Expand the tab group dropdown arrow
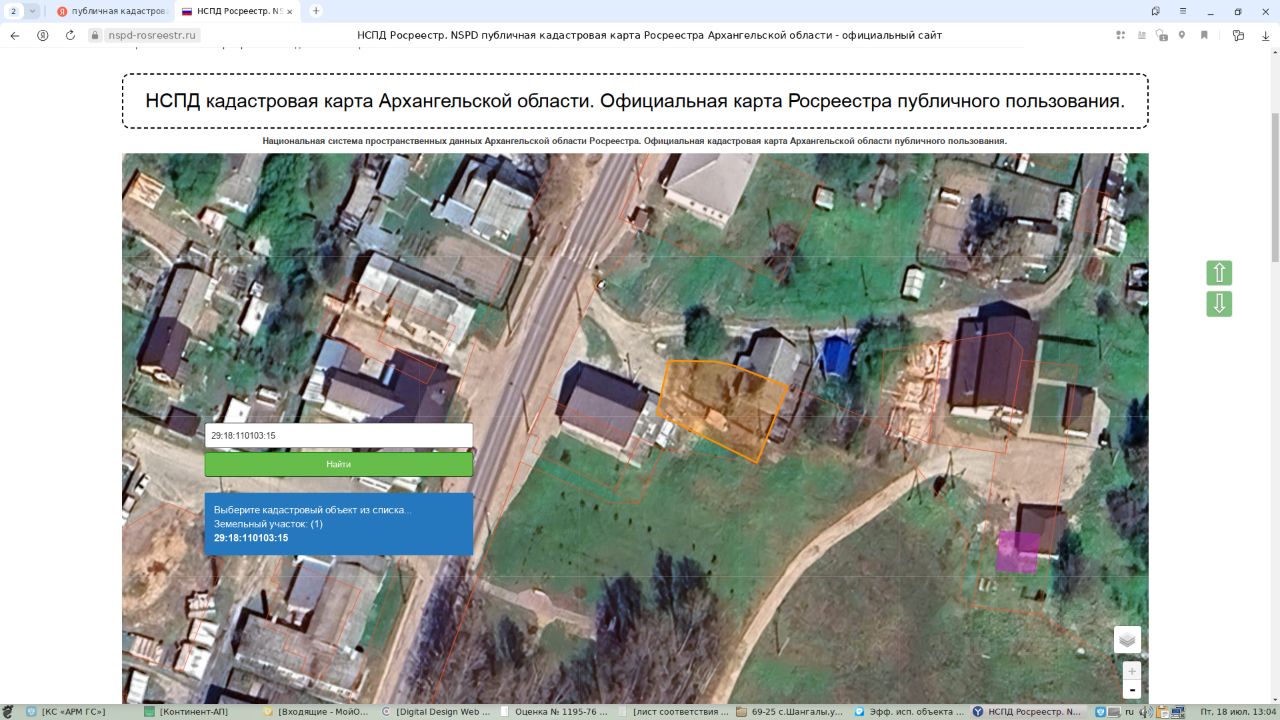 pyautogui.click(x=32, y=11)
